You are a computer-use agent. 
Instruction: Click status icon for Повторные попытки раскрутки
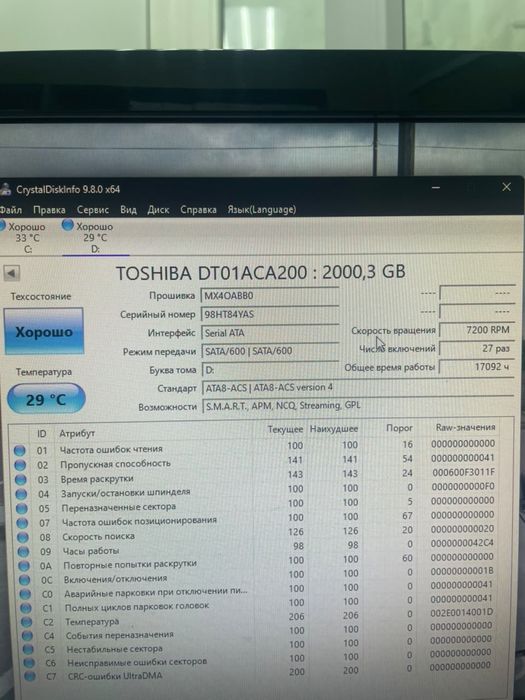[x=24, y=566]
